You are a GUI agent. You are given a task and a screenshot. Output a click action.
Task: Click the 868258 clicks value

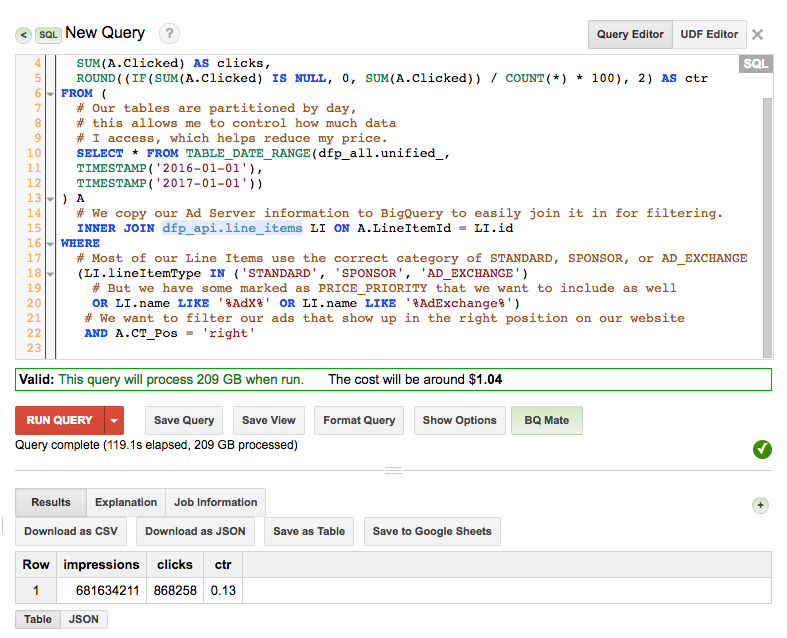(175, 590)
